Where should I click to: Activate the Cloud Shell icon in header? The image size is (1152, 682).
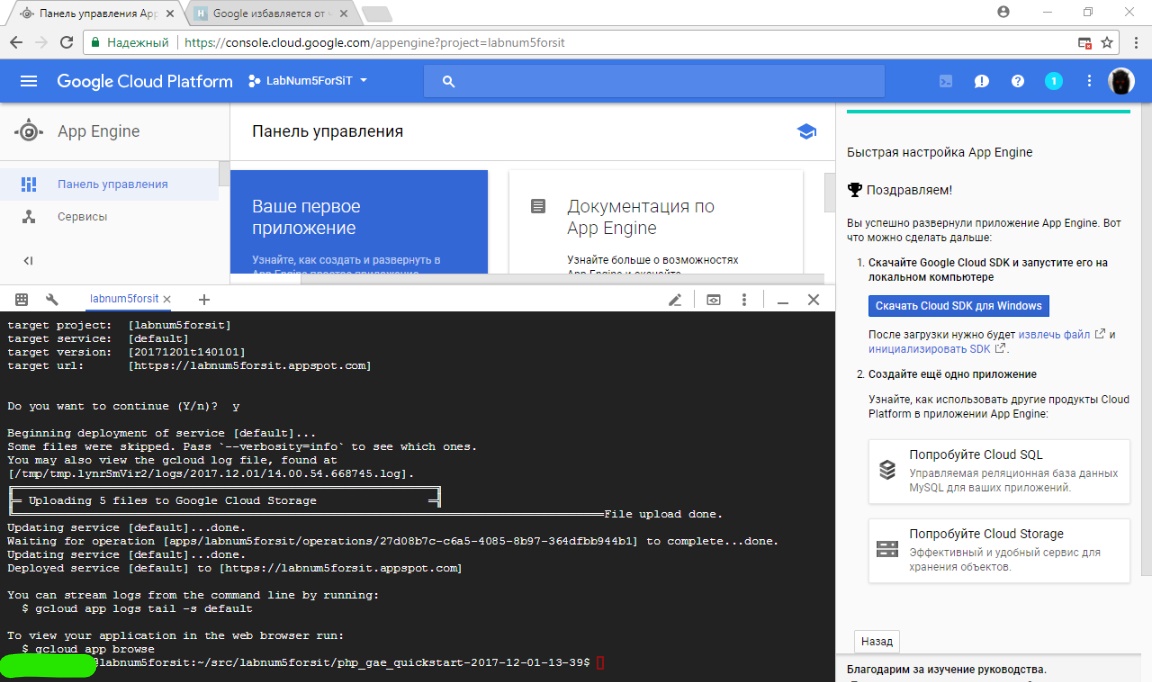[946, 82]
